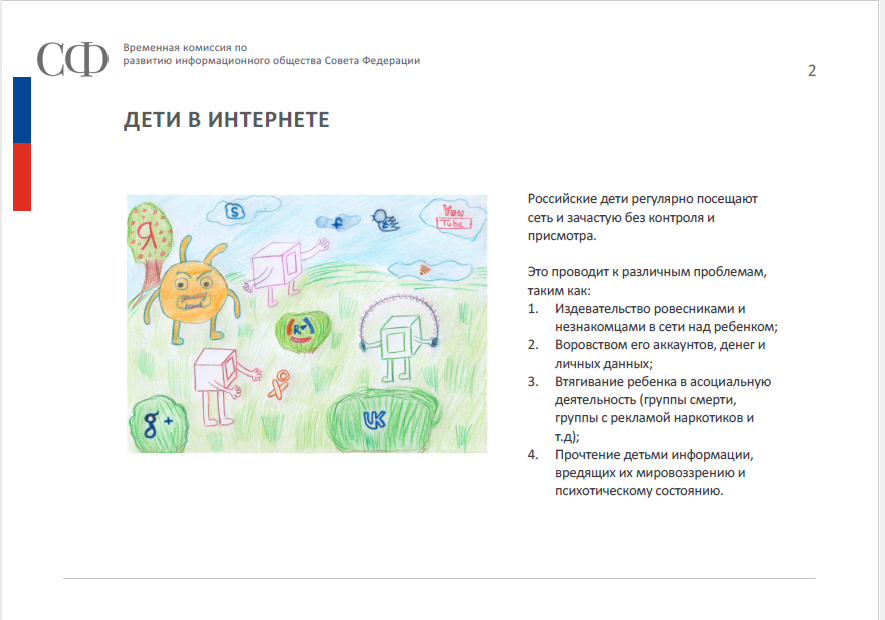Click the RSS cloud icon in drawing
This screenshot has width=885, height=620.
coord(430,270)
